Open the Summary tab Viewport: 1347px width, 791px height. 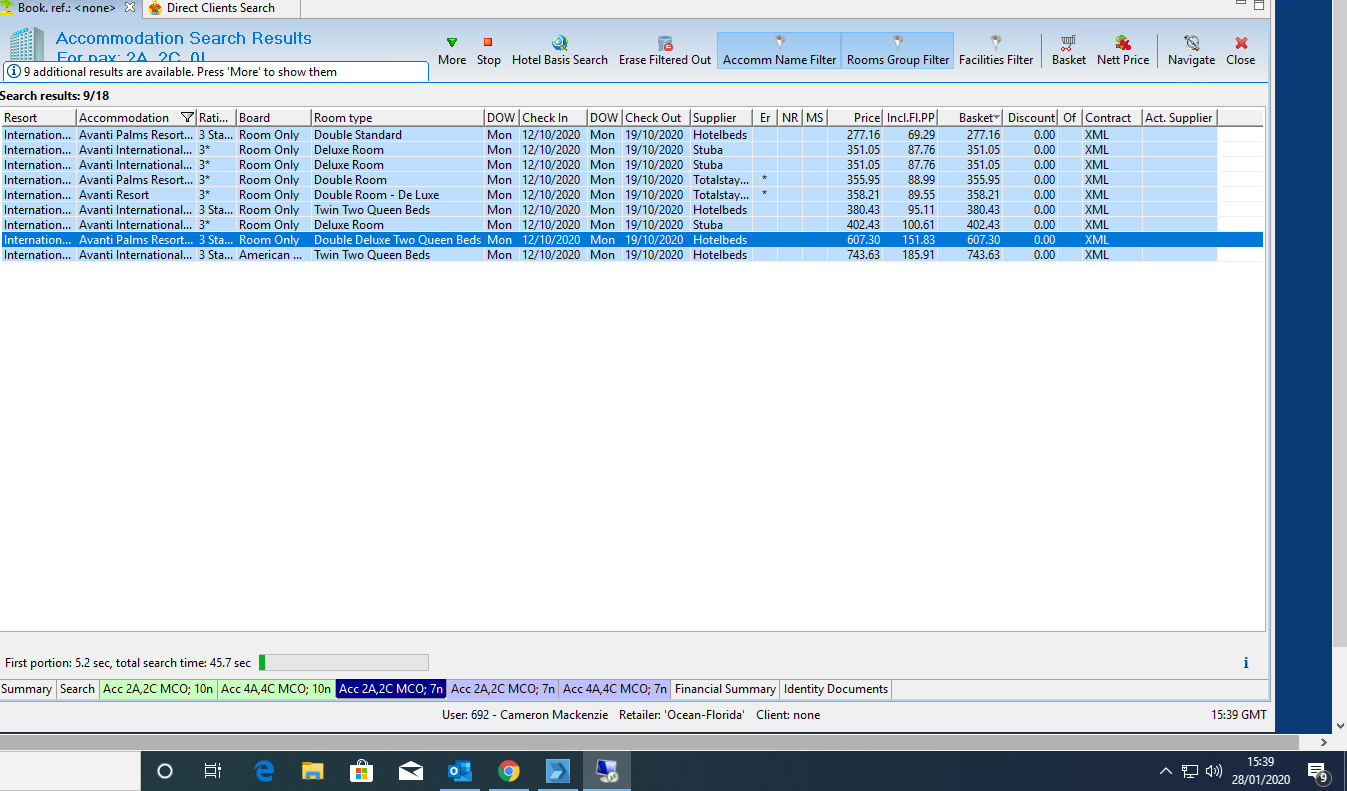pyautogui.click(x=27, y=689)
